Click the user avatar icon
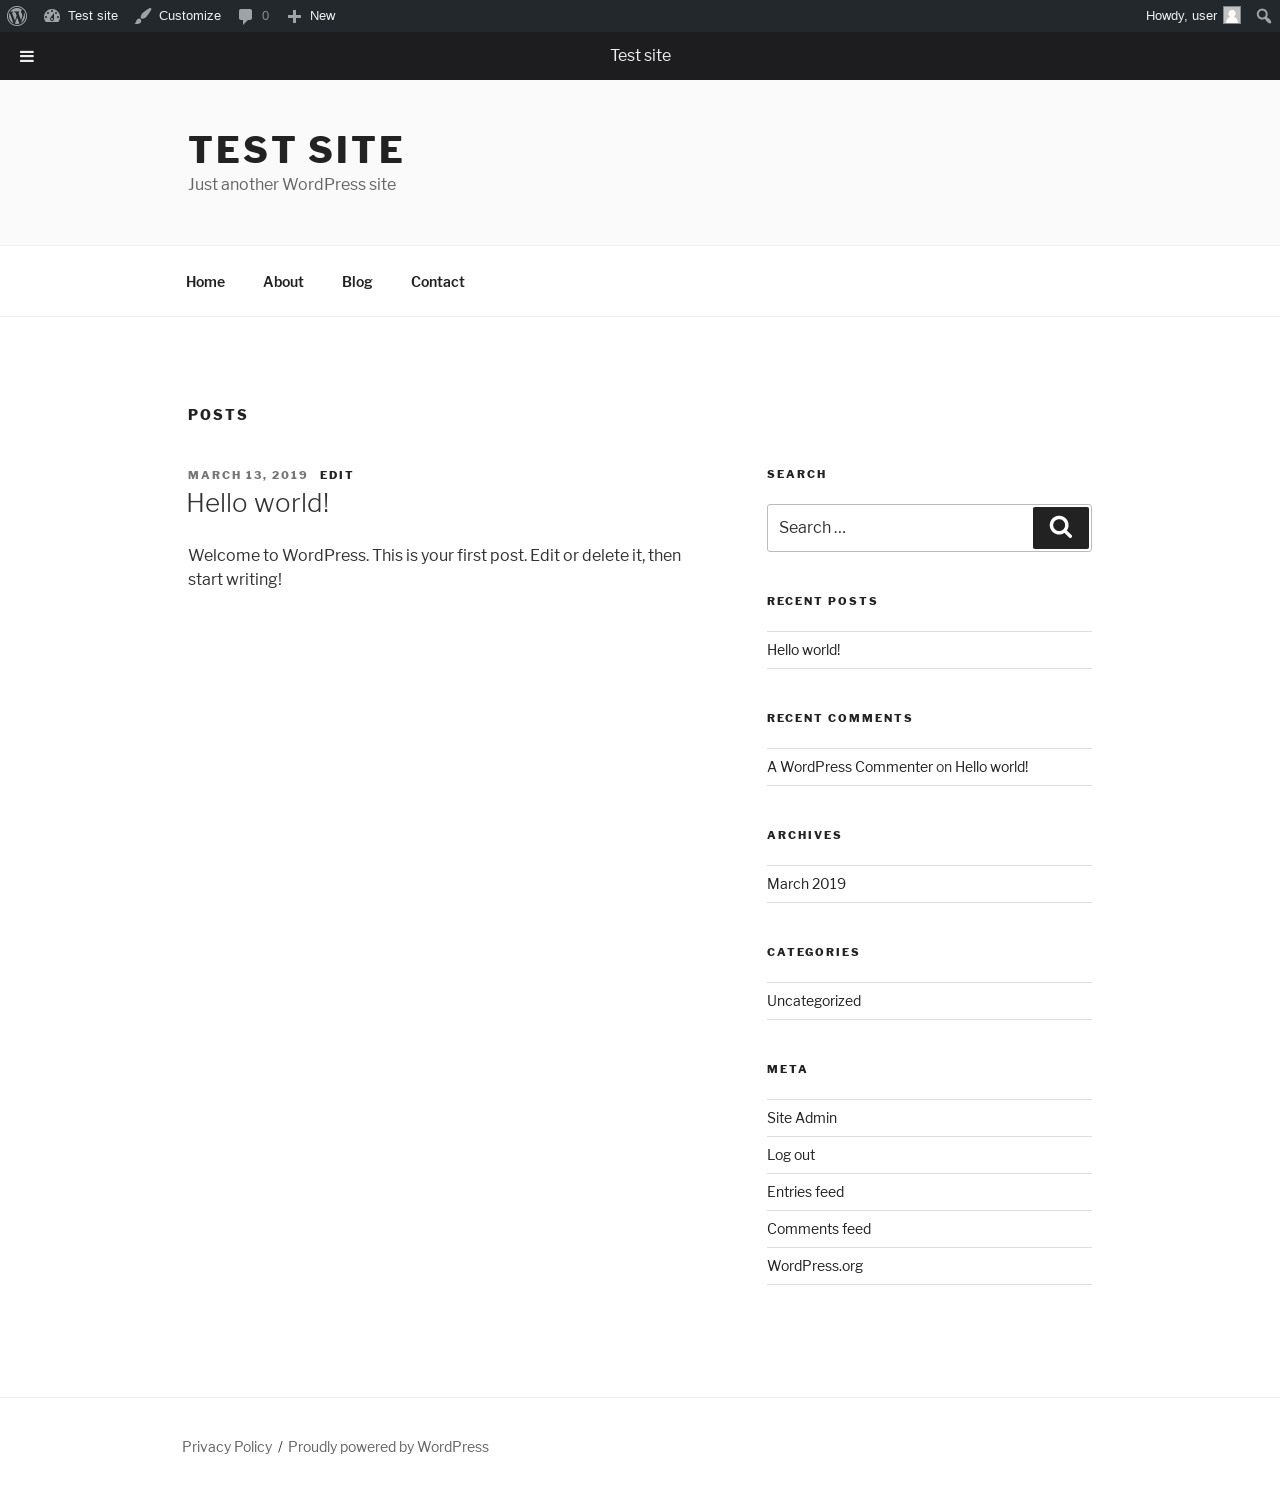The image size is (1280, 1493). click(x=1232, y=16)
